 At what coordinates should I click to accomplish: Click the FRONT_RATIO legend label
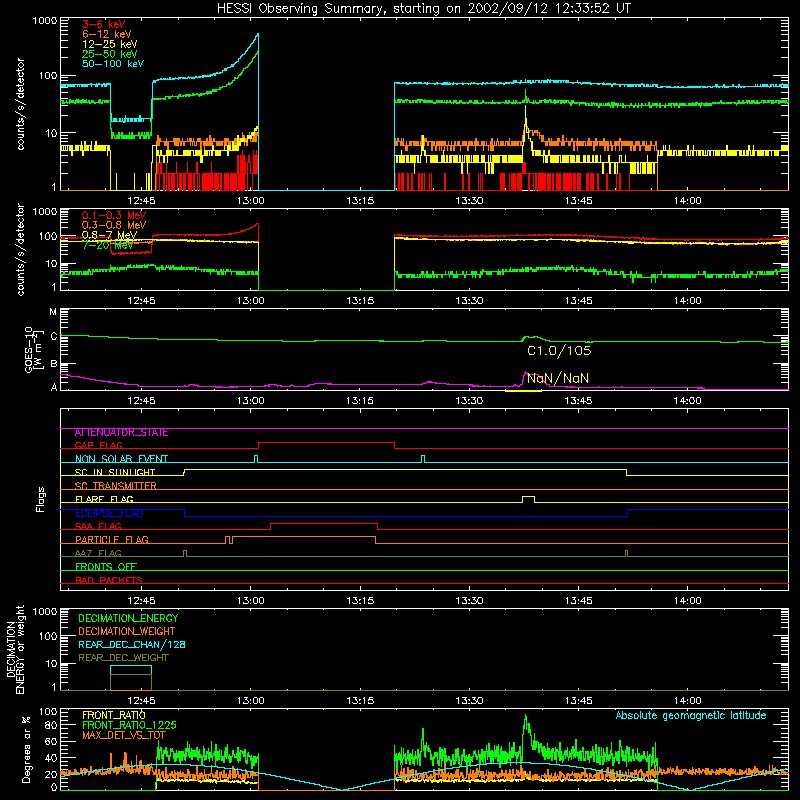pyautogui.click(x=114, y=715)
